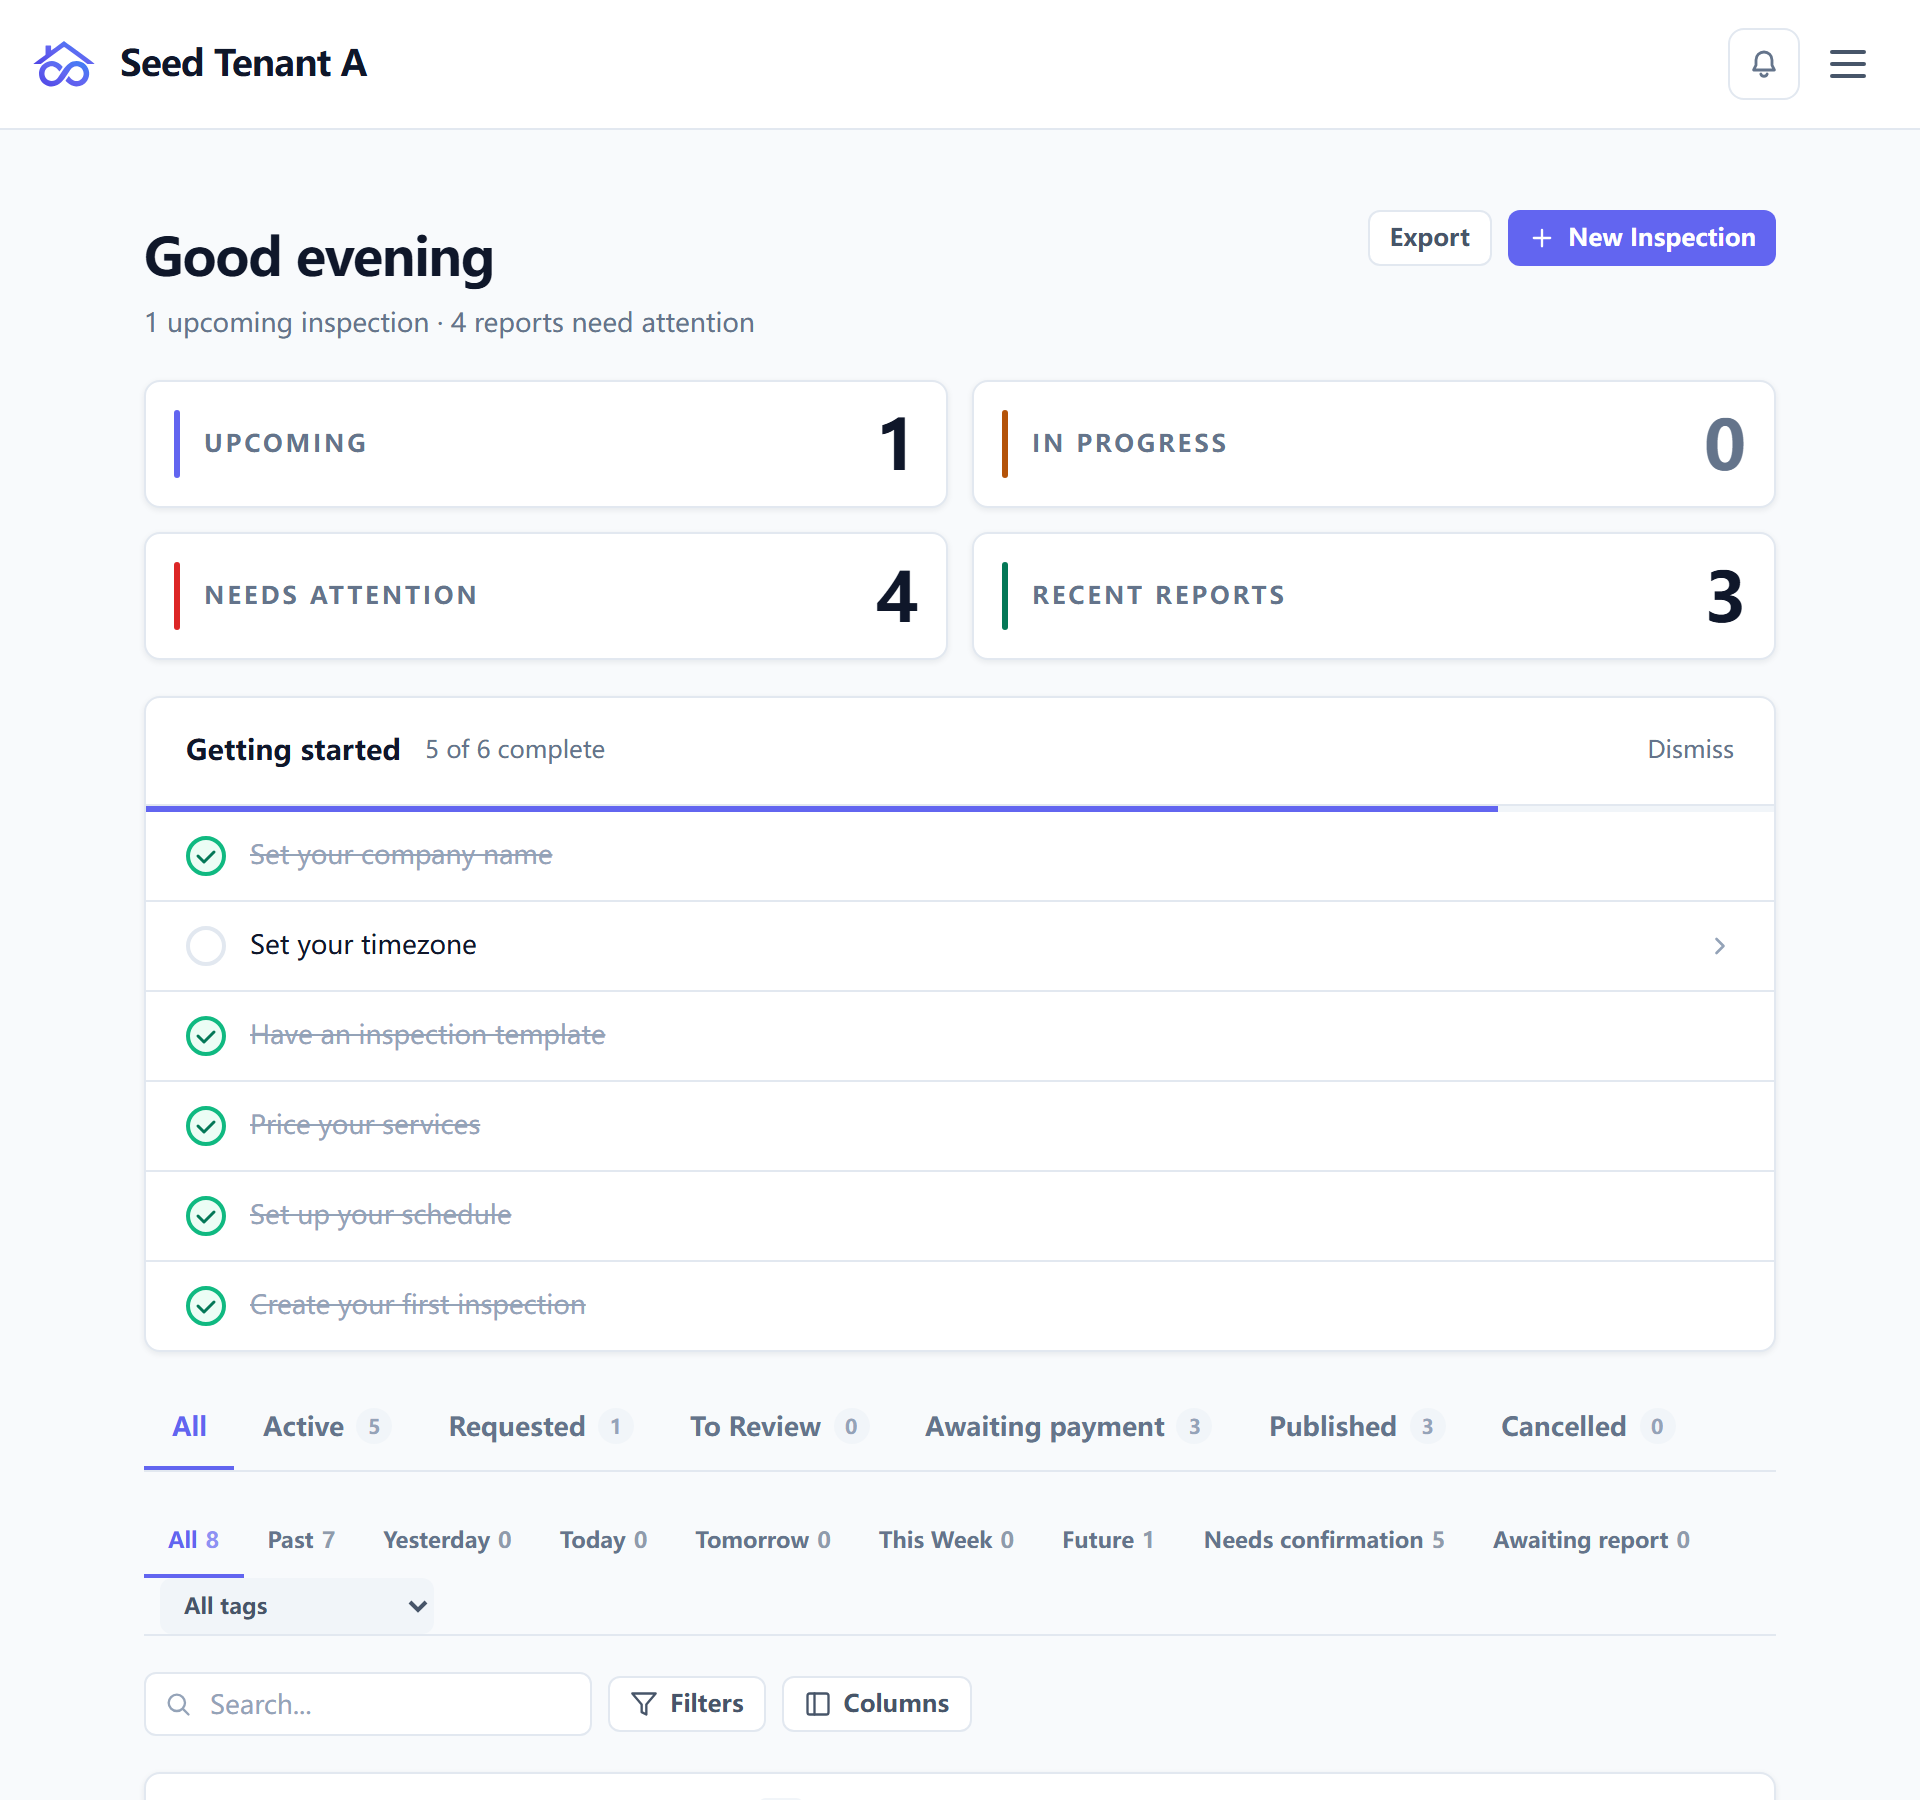Show the Published tab
The height and width of the screenshot is (1800, 1920).
1356,1427
